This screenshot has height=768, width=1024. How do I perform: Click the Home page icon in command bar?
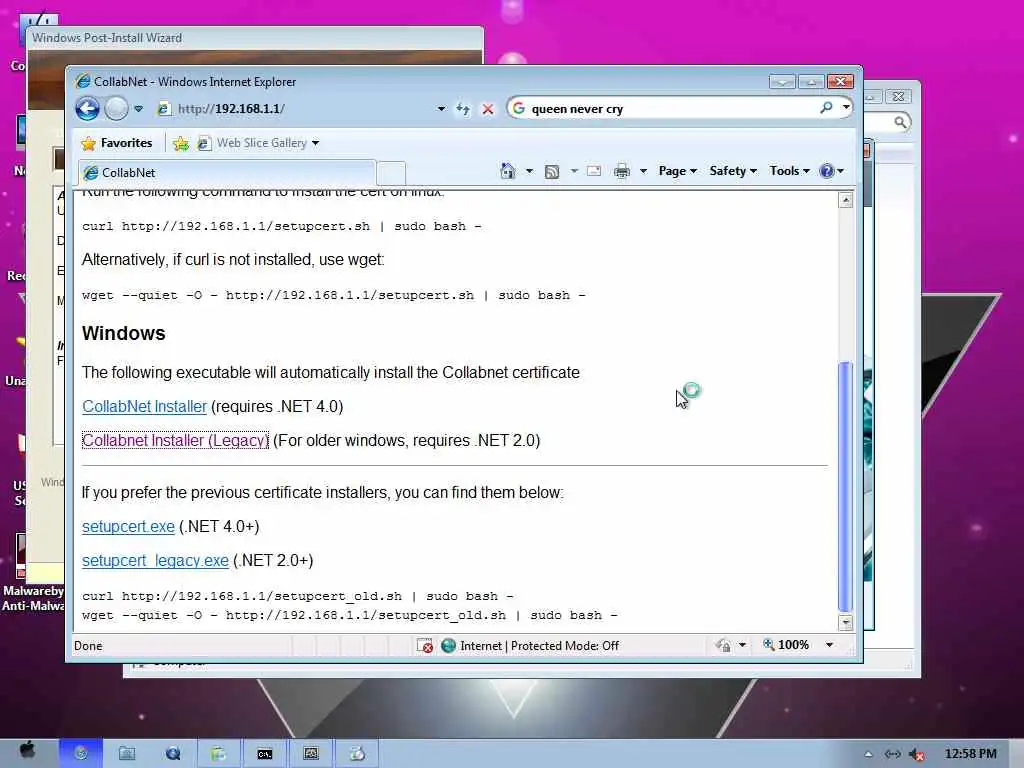click(507, 171)
